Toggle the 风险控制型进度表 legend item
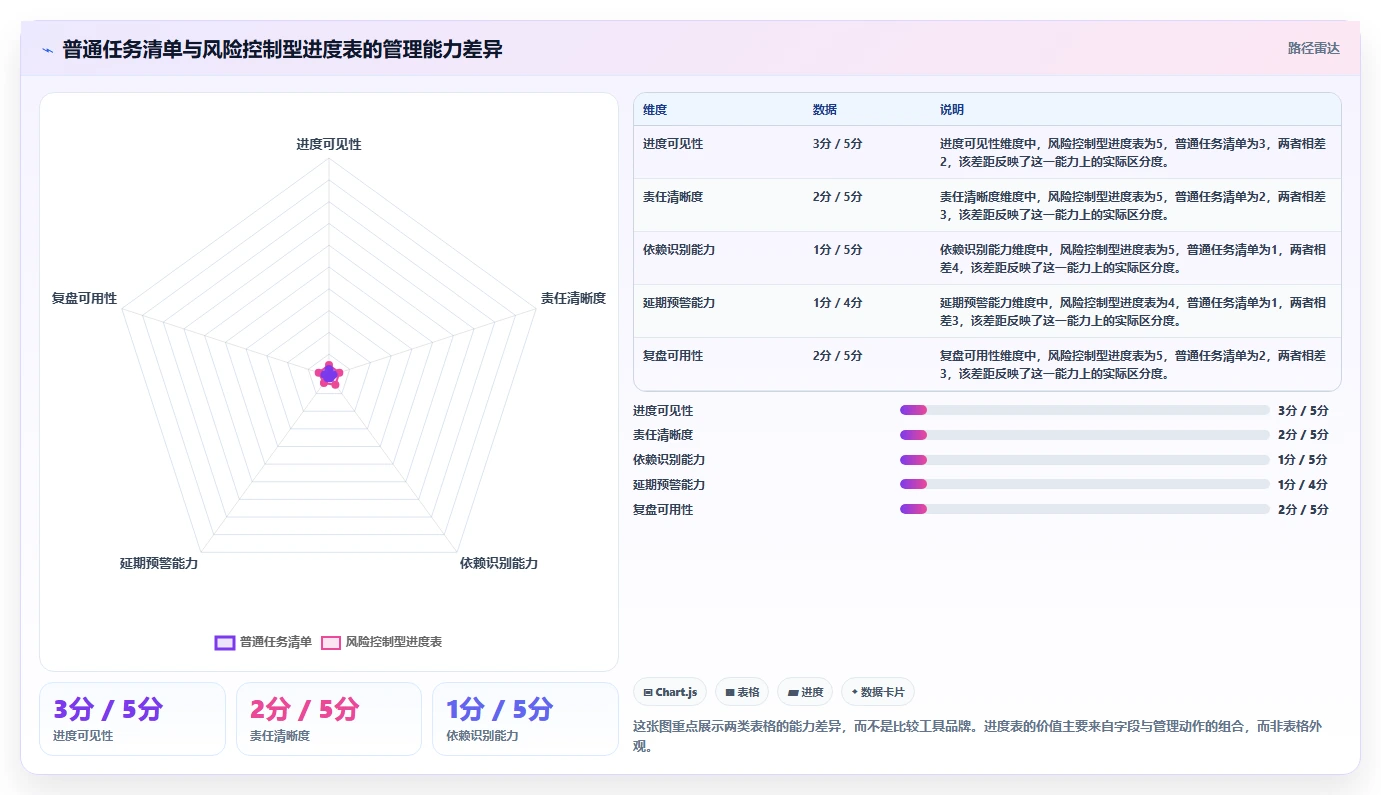Image resolution: width=1381 pixels, height=795 pixels. pos(381,642)
